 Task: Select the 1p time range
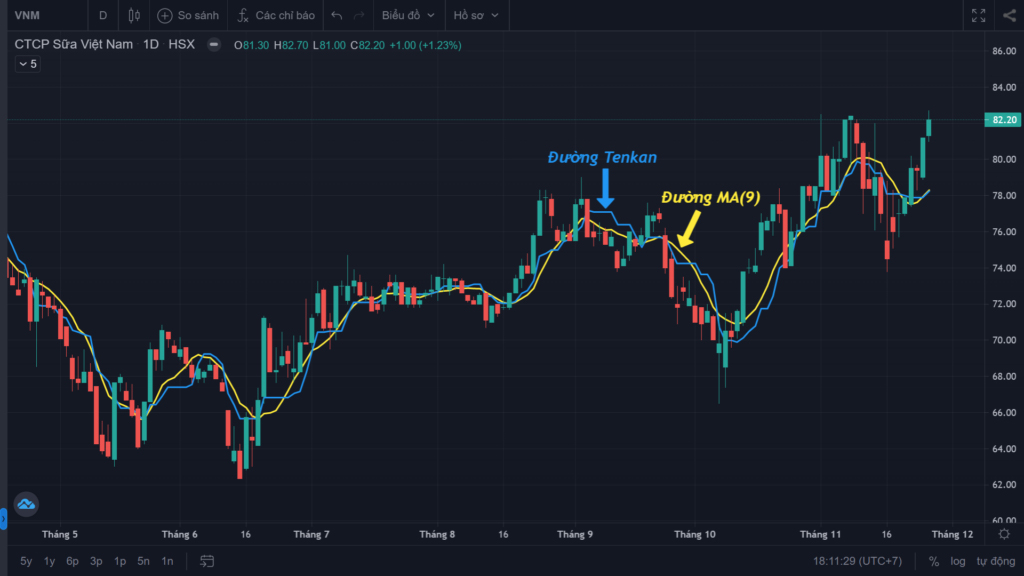tap(120, 561)
